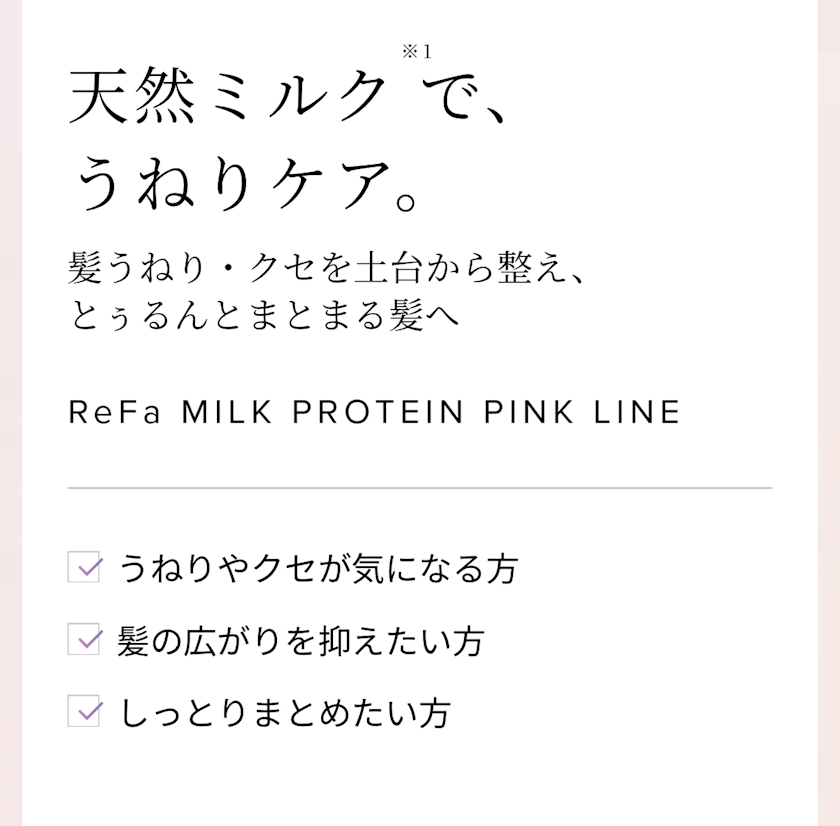Click the word LINE
This screenshot has height=826, width=840.
click(637, 412)
